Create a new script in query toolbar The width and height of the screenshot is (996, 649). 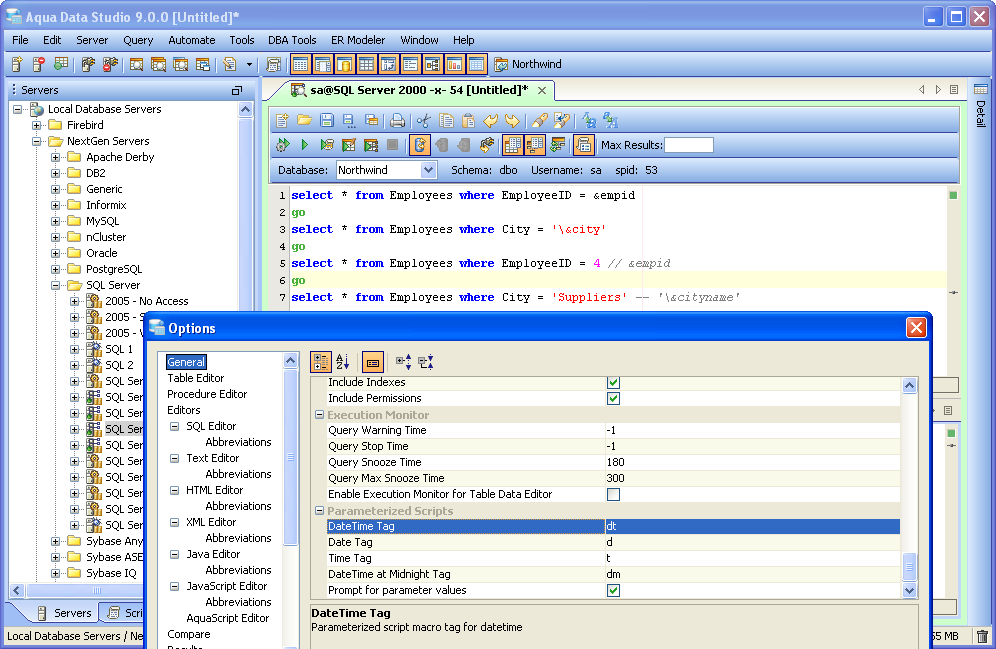point(283,120)
